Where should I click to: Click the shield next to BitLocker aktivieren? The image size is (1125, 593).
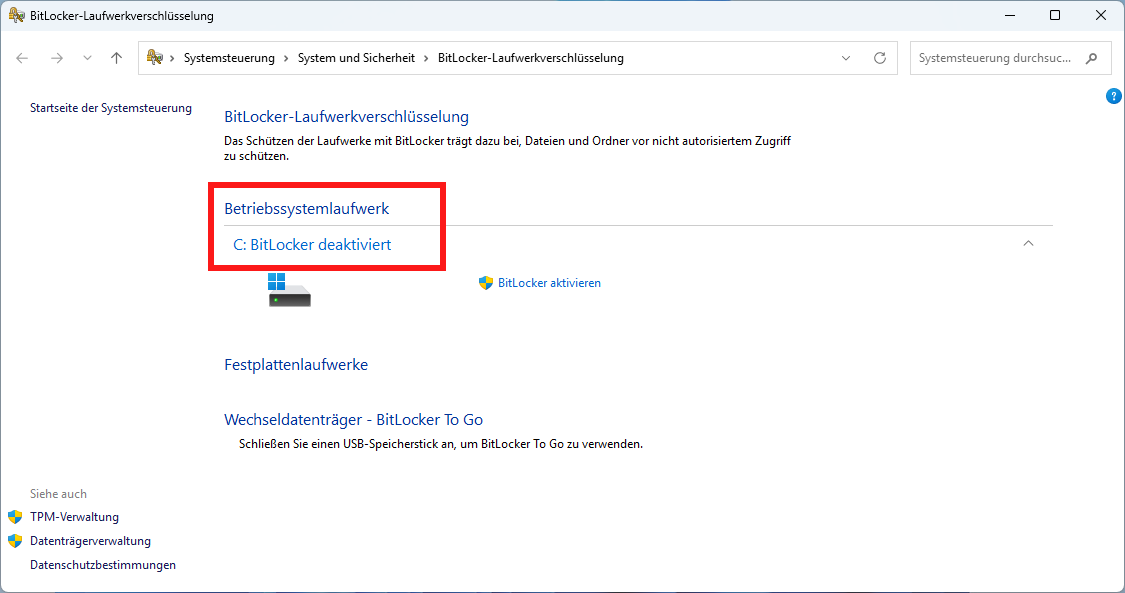click(x=486, y=283)
